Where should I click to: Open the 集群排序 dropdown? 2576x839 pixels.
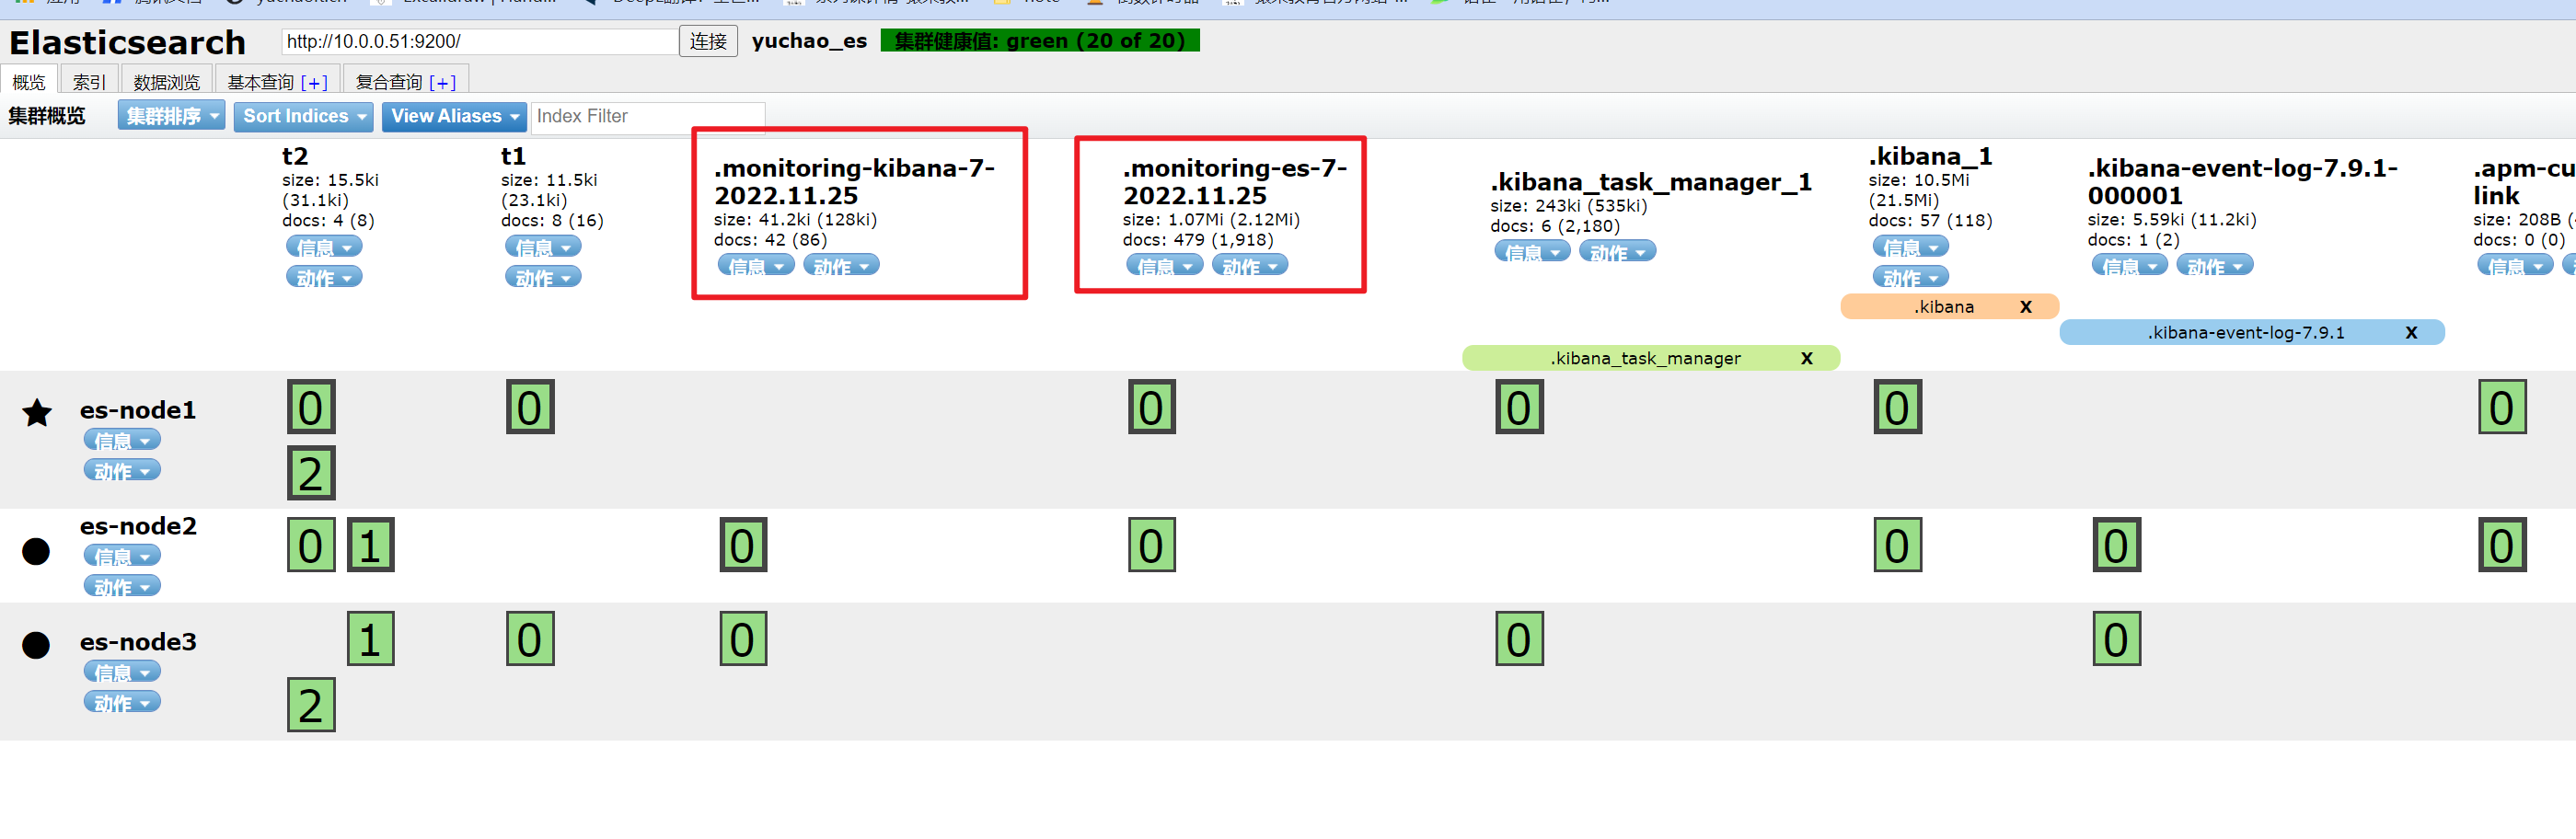(x=171, y=116)
